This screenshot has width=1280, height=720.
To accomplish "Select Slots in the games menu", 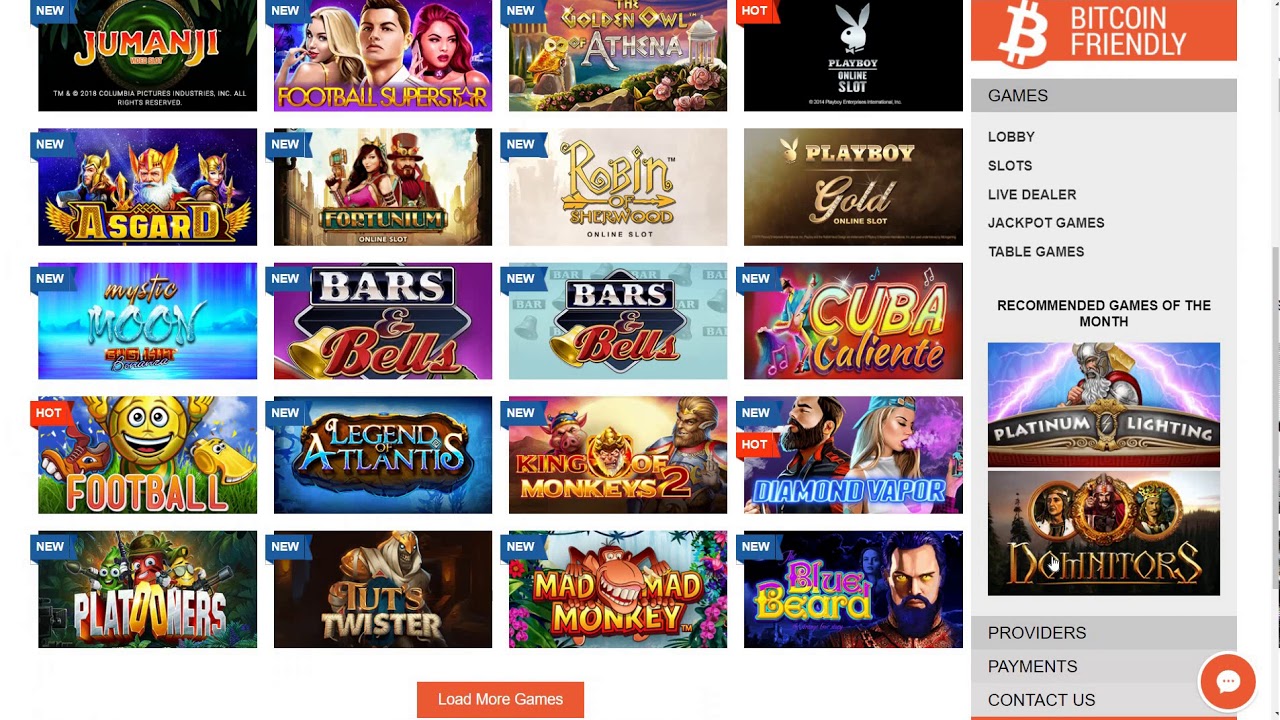I will [1010, 166].
